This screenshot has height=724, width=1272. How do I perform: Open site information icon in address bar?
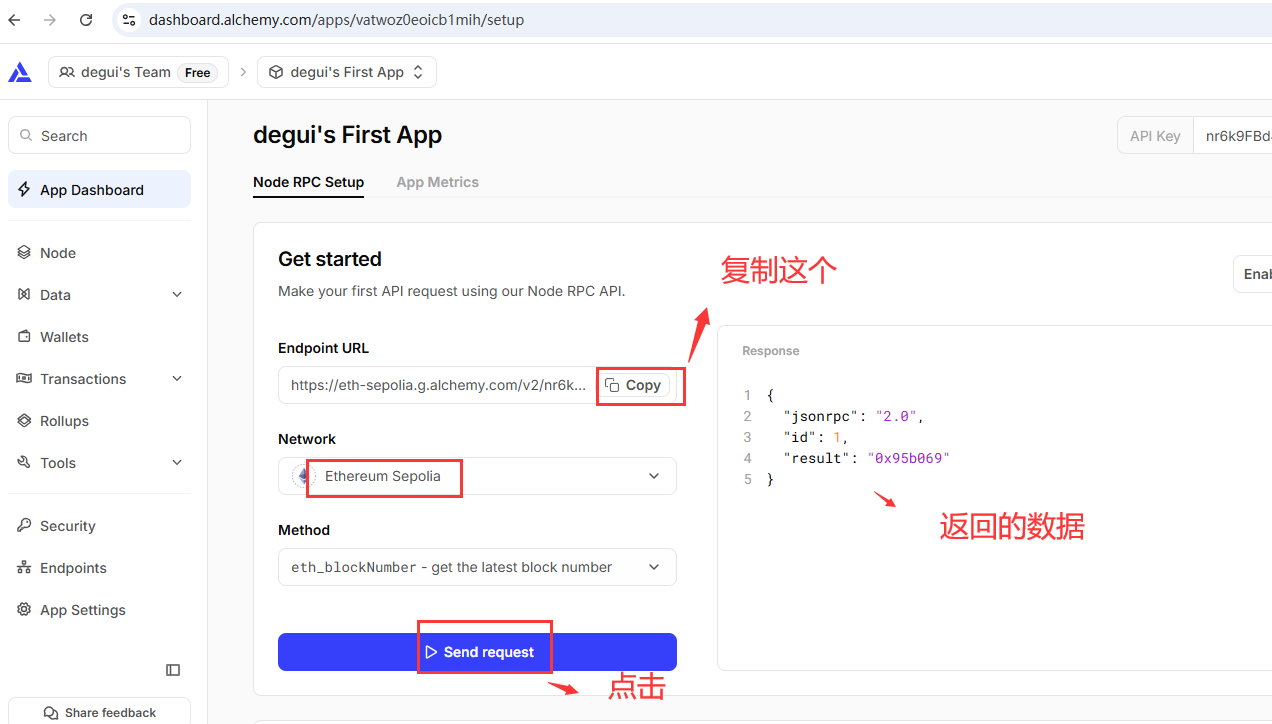click(x=128, y=19)
